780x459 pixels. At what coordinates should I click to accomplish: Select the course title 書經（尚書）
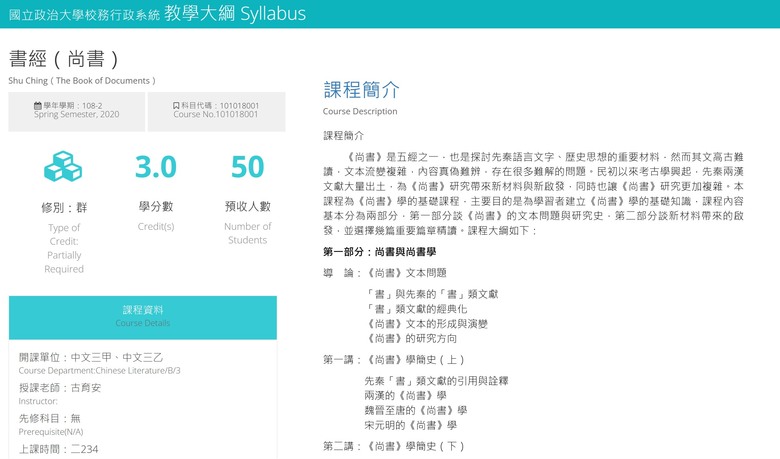click(65, 59)
